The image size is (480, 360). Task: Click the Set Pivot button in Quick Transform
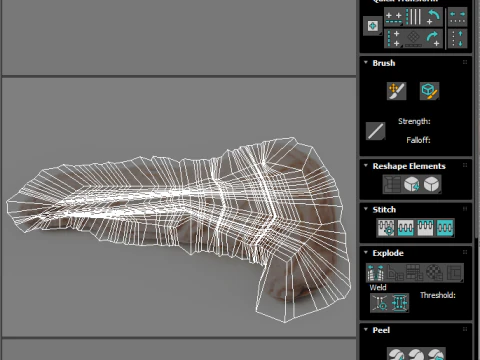pyautogui.click(x=372, y=26)
